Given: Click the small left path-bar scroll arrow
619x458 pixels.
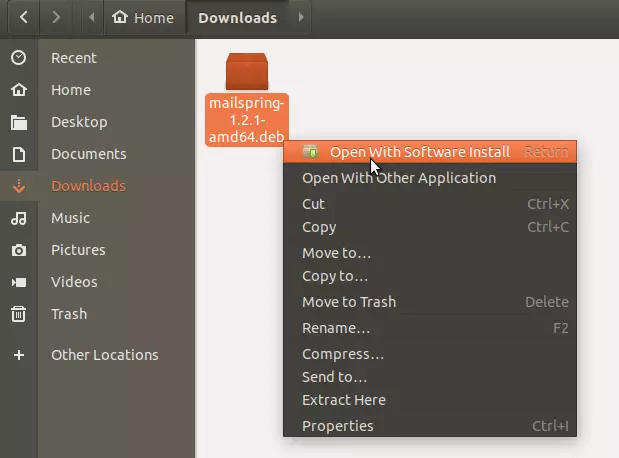Looking at the screenshot, I should coord(92,17).
